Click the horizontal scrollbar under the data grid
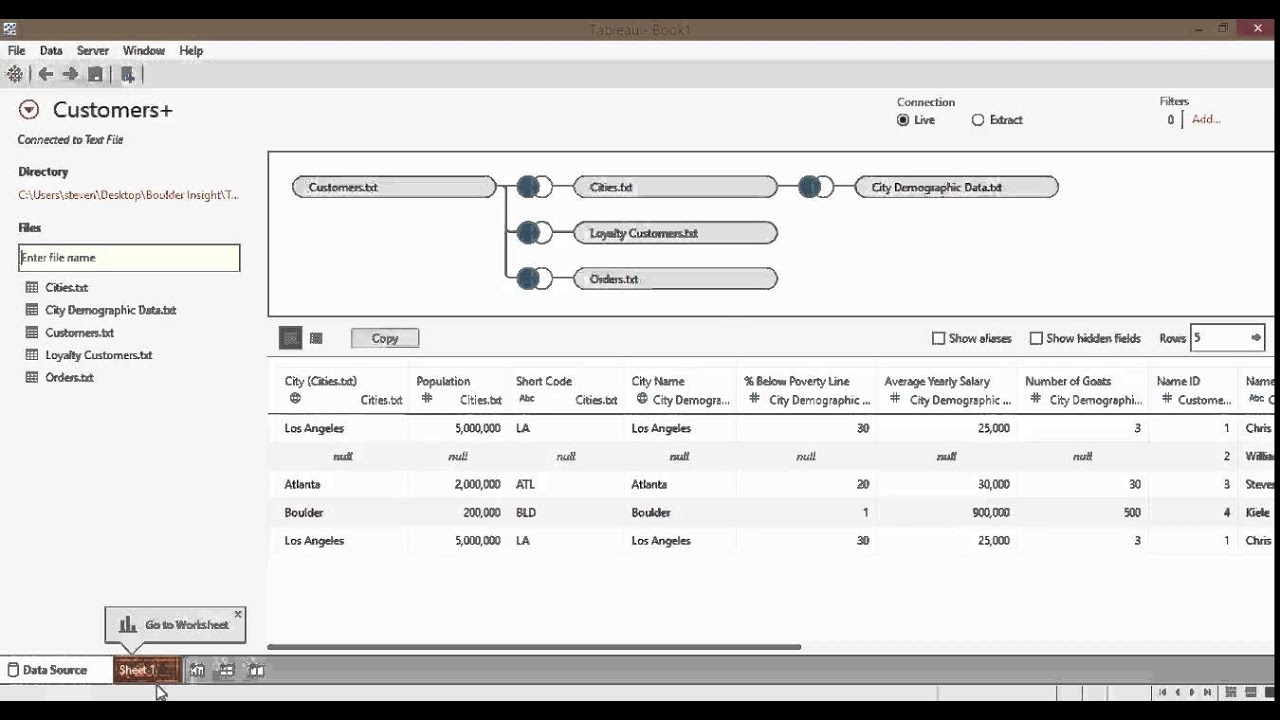 click(x=535, y=647)
